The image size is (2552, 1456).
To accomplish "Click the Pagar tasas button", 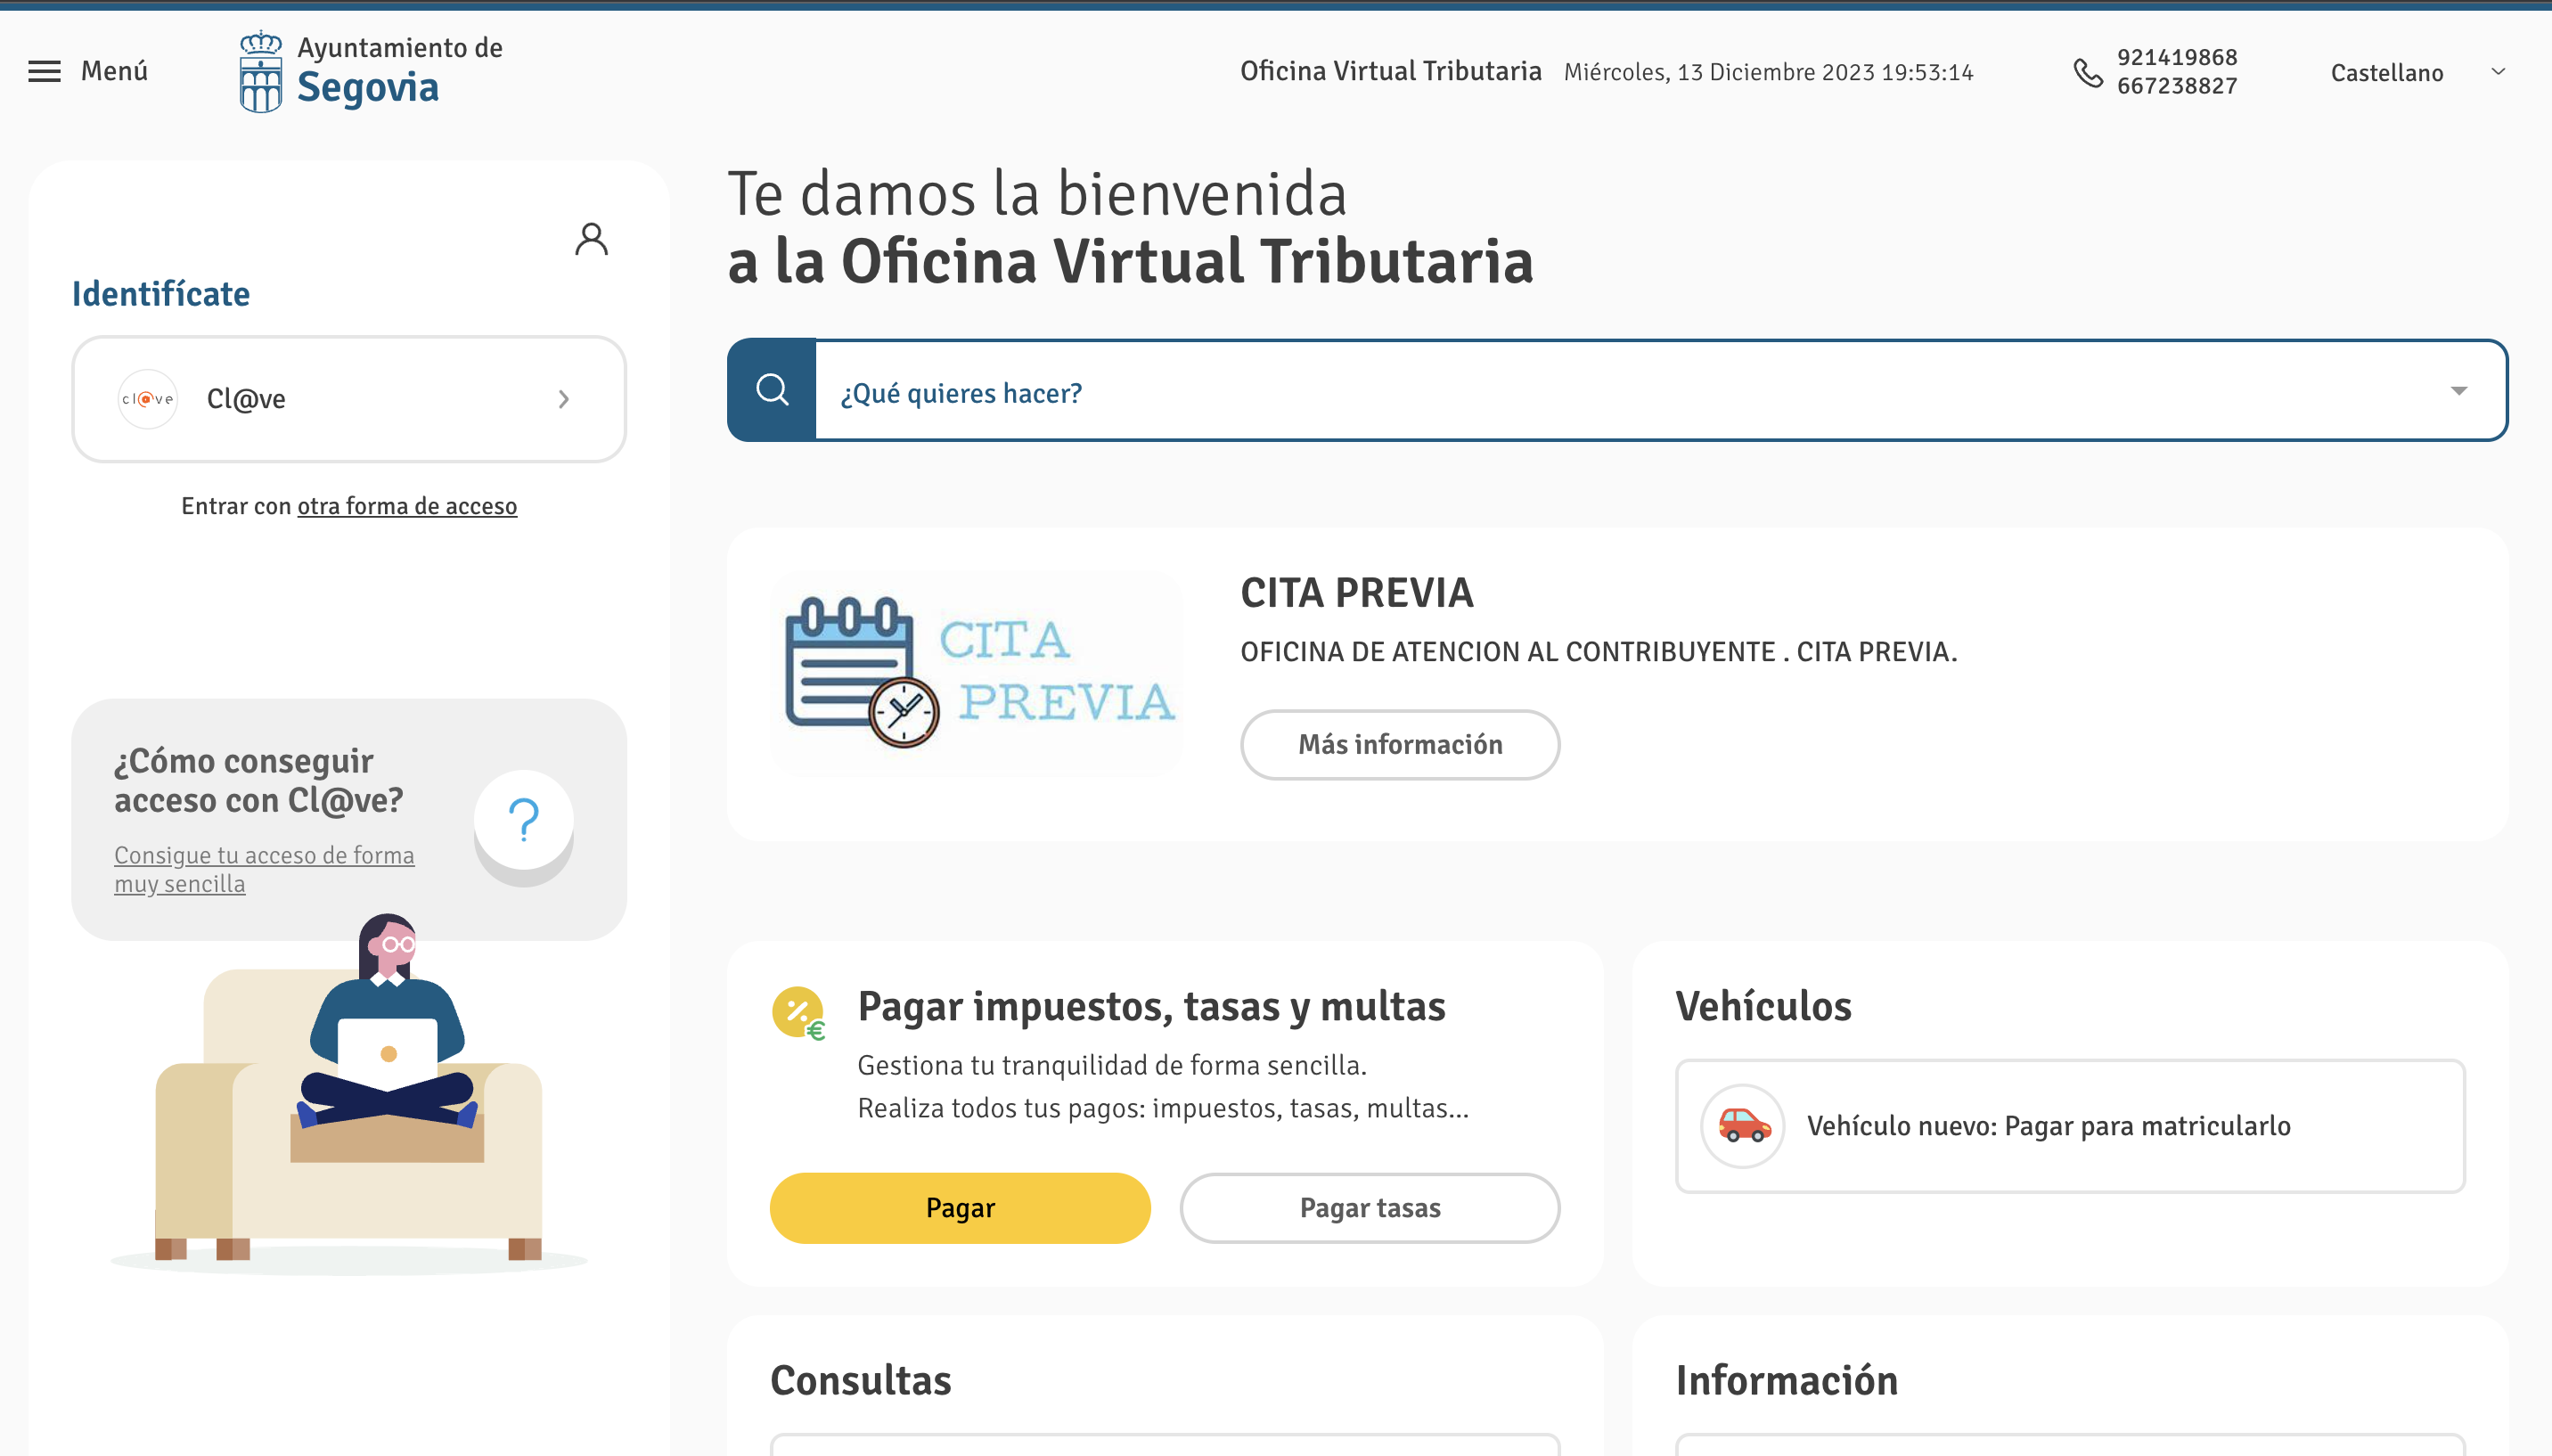I will point(1370,1208).
